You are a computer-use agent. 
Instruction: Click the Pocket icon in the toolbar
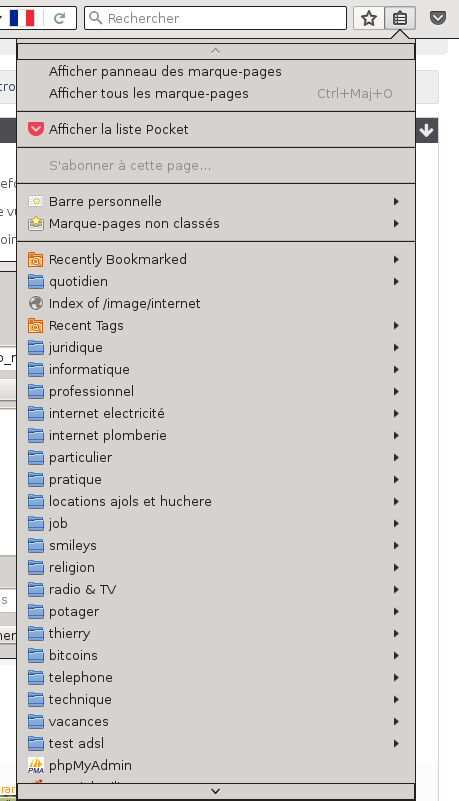click(x=438, y=18)
